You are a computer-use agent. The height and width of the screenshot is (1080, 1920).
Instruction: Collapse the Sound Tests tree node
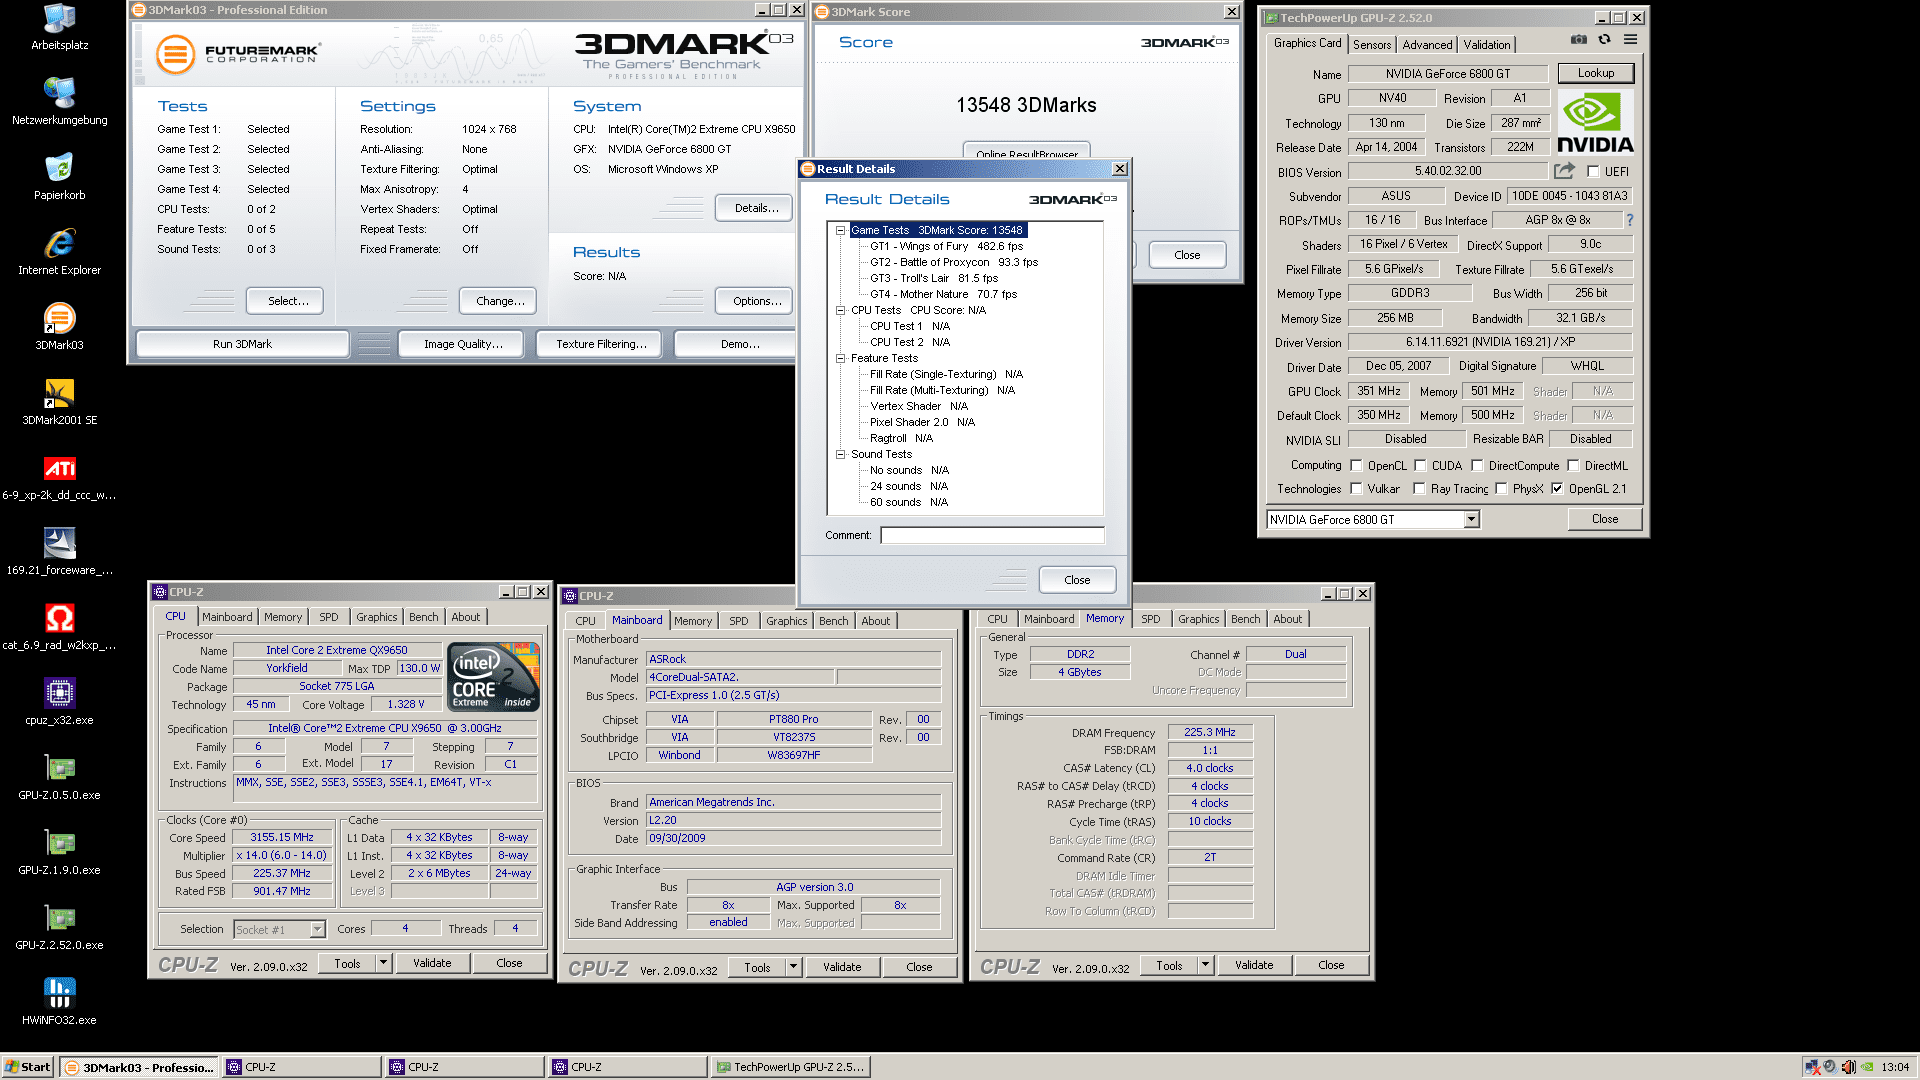tap(841, 454)
